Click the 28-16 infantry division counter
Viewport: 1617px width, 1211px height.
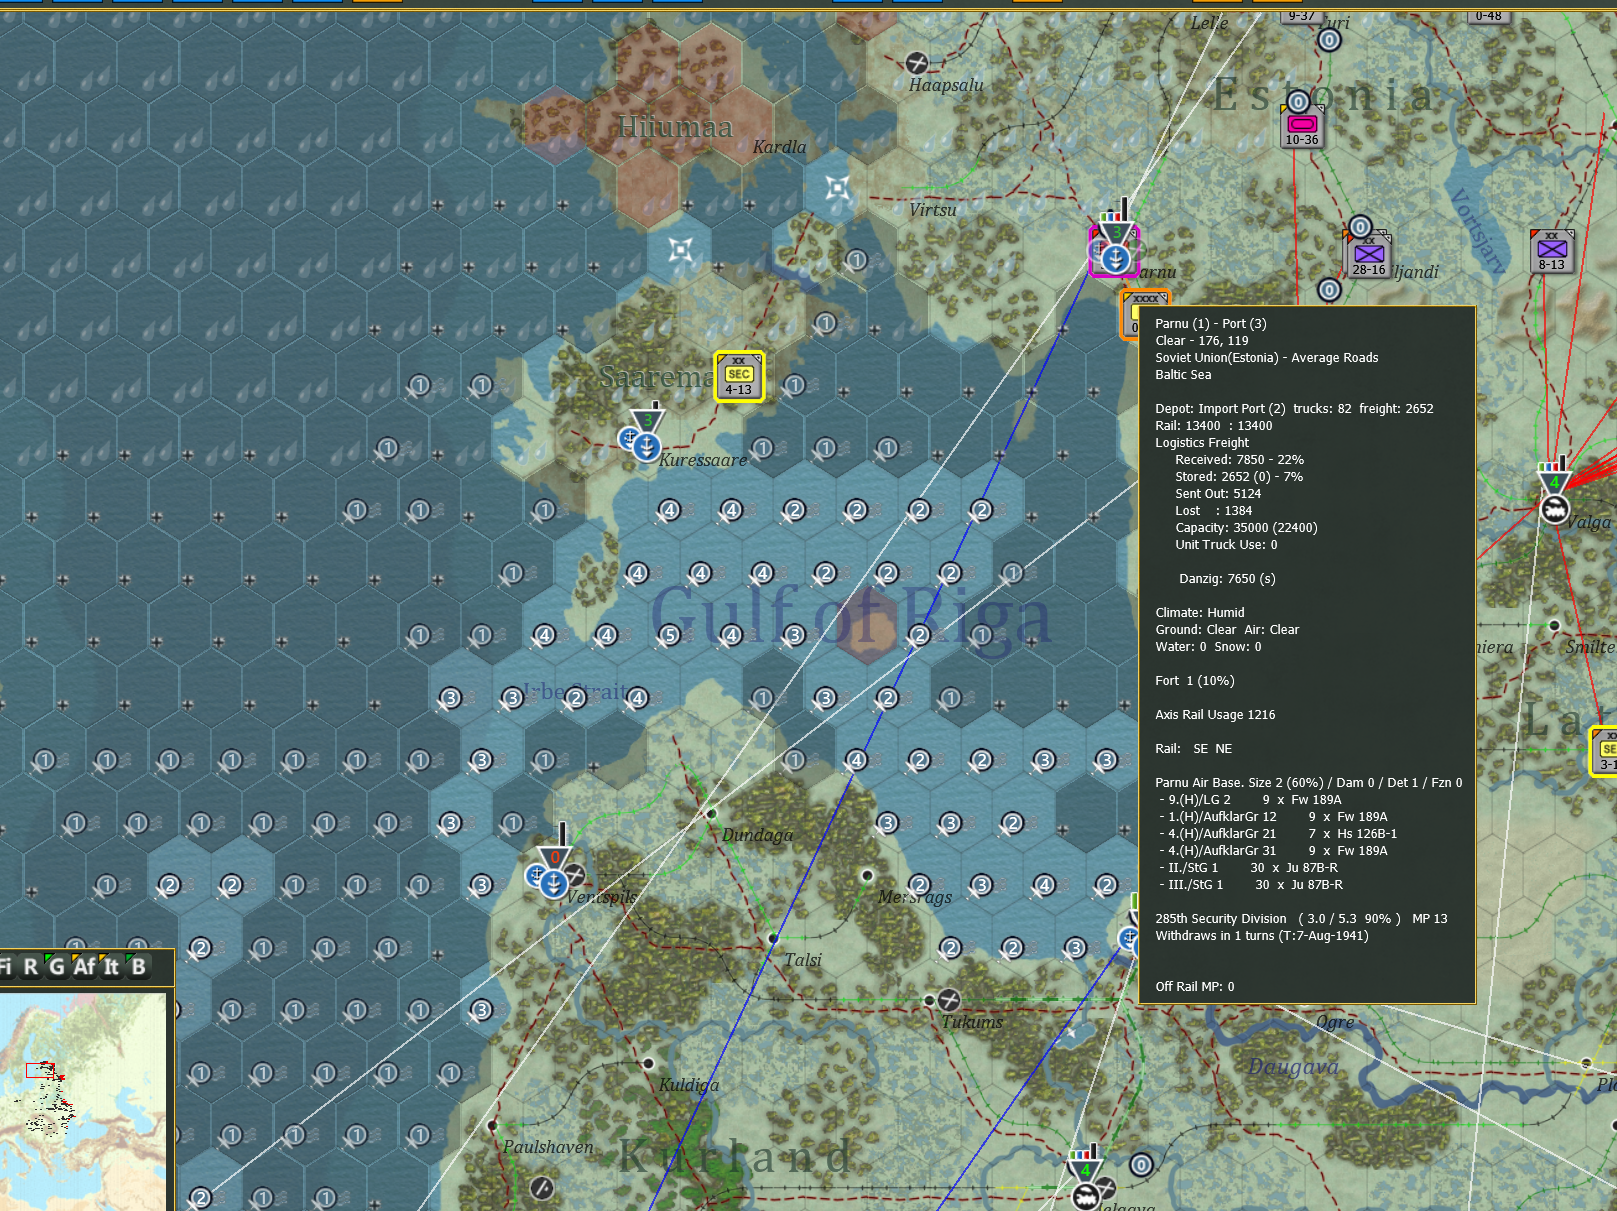click(1369, 256)
